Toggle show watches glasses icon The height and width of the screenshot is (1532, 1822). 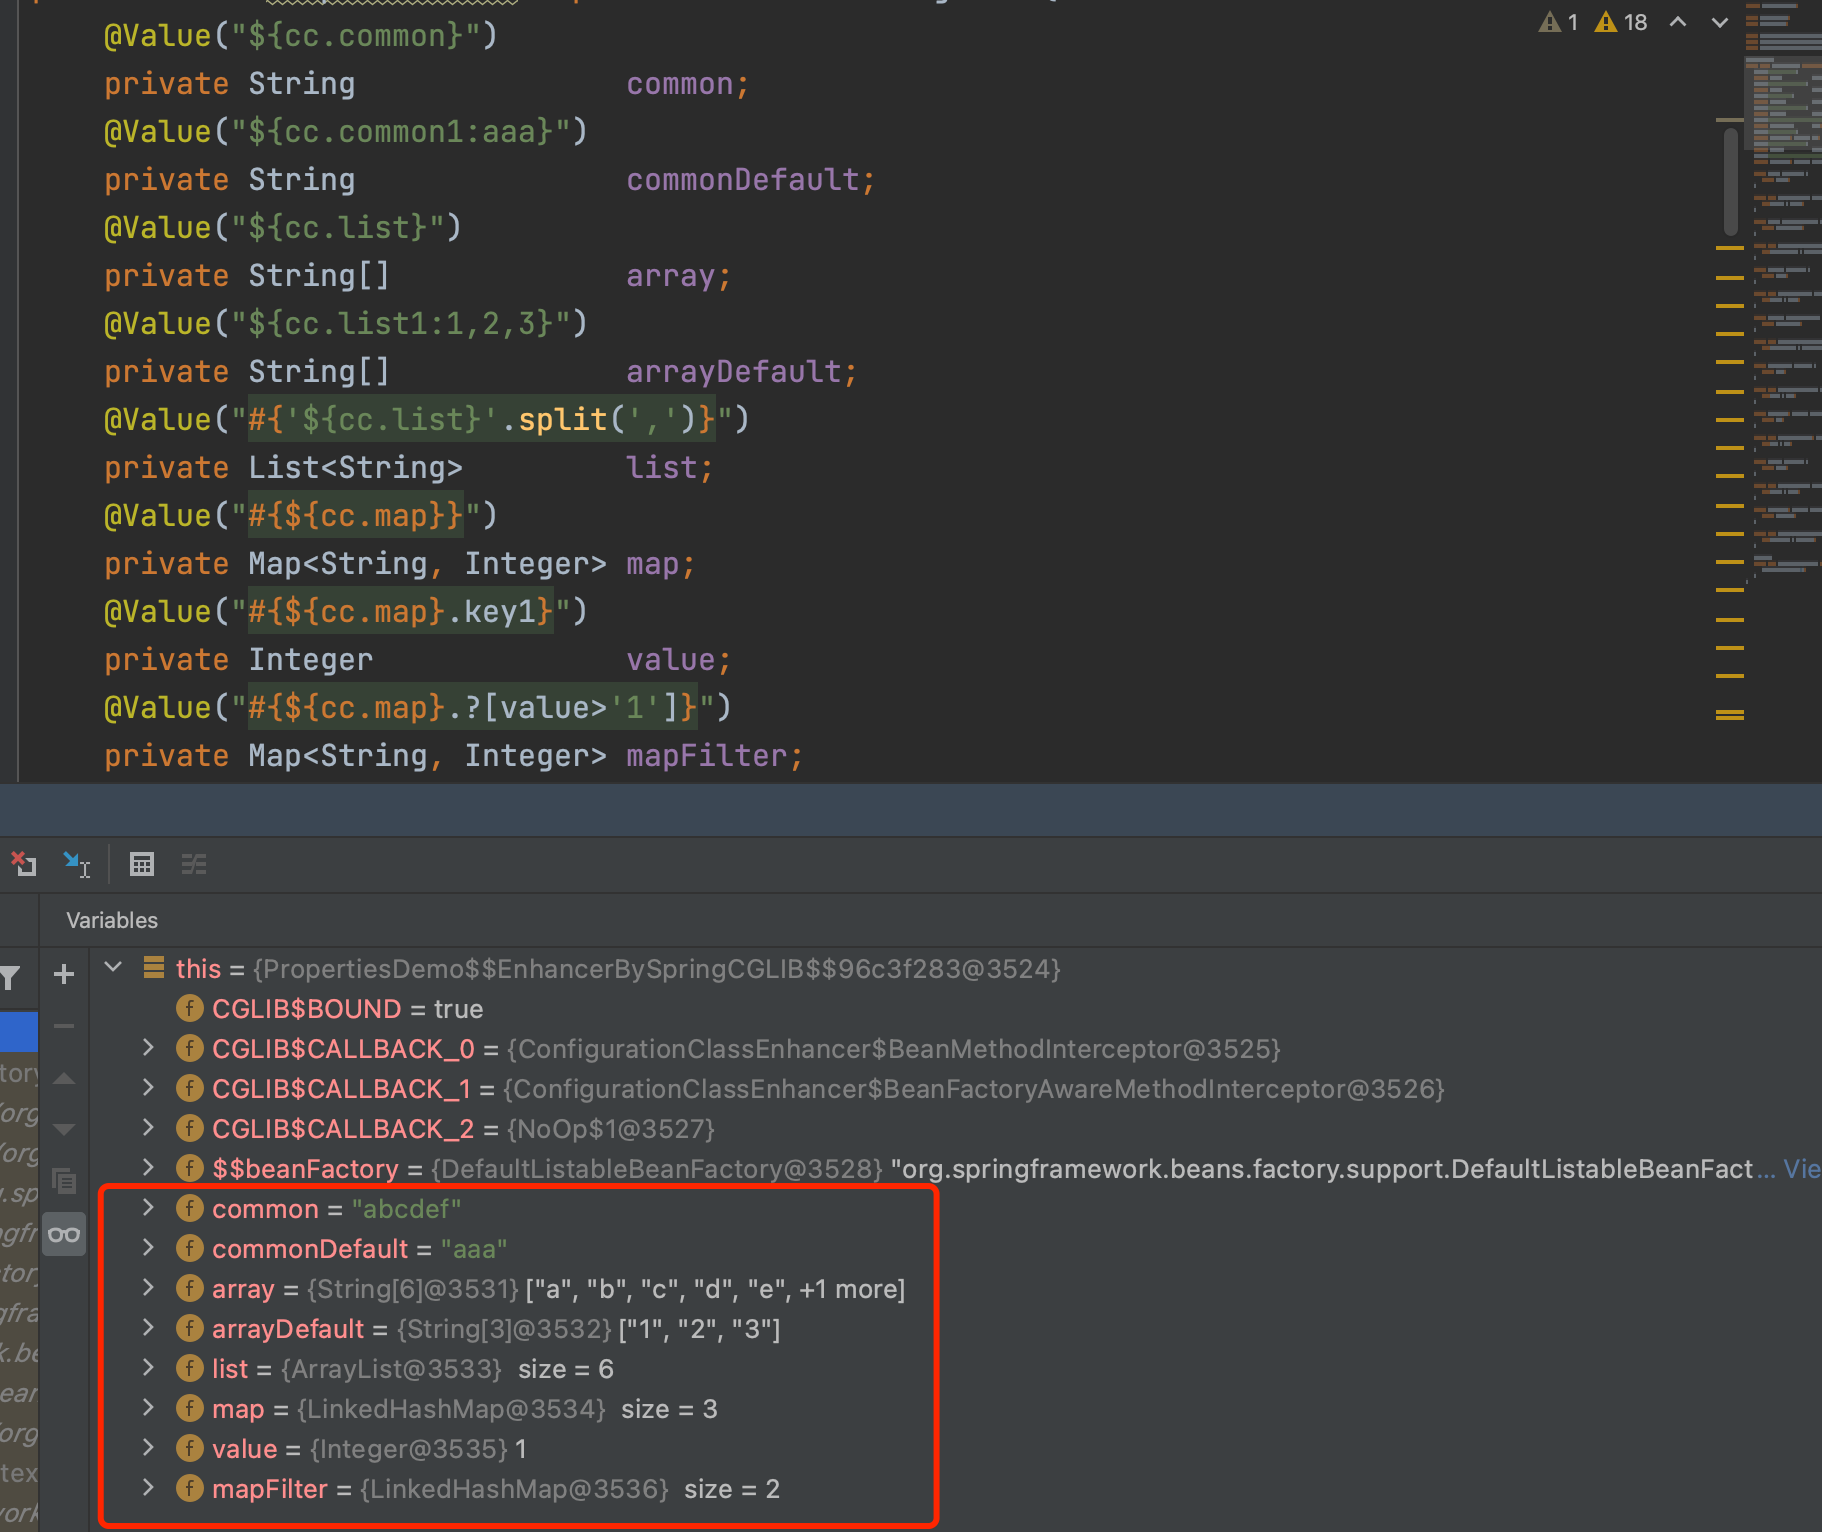(x=64, y=1234)
